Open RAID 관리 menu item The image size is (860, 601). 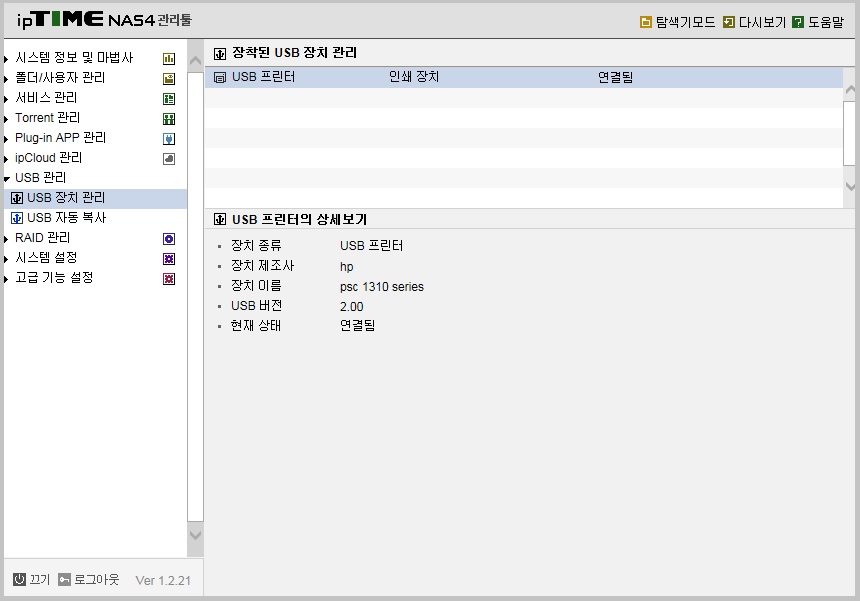(x=42, y=237)
